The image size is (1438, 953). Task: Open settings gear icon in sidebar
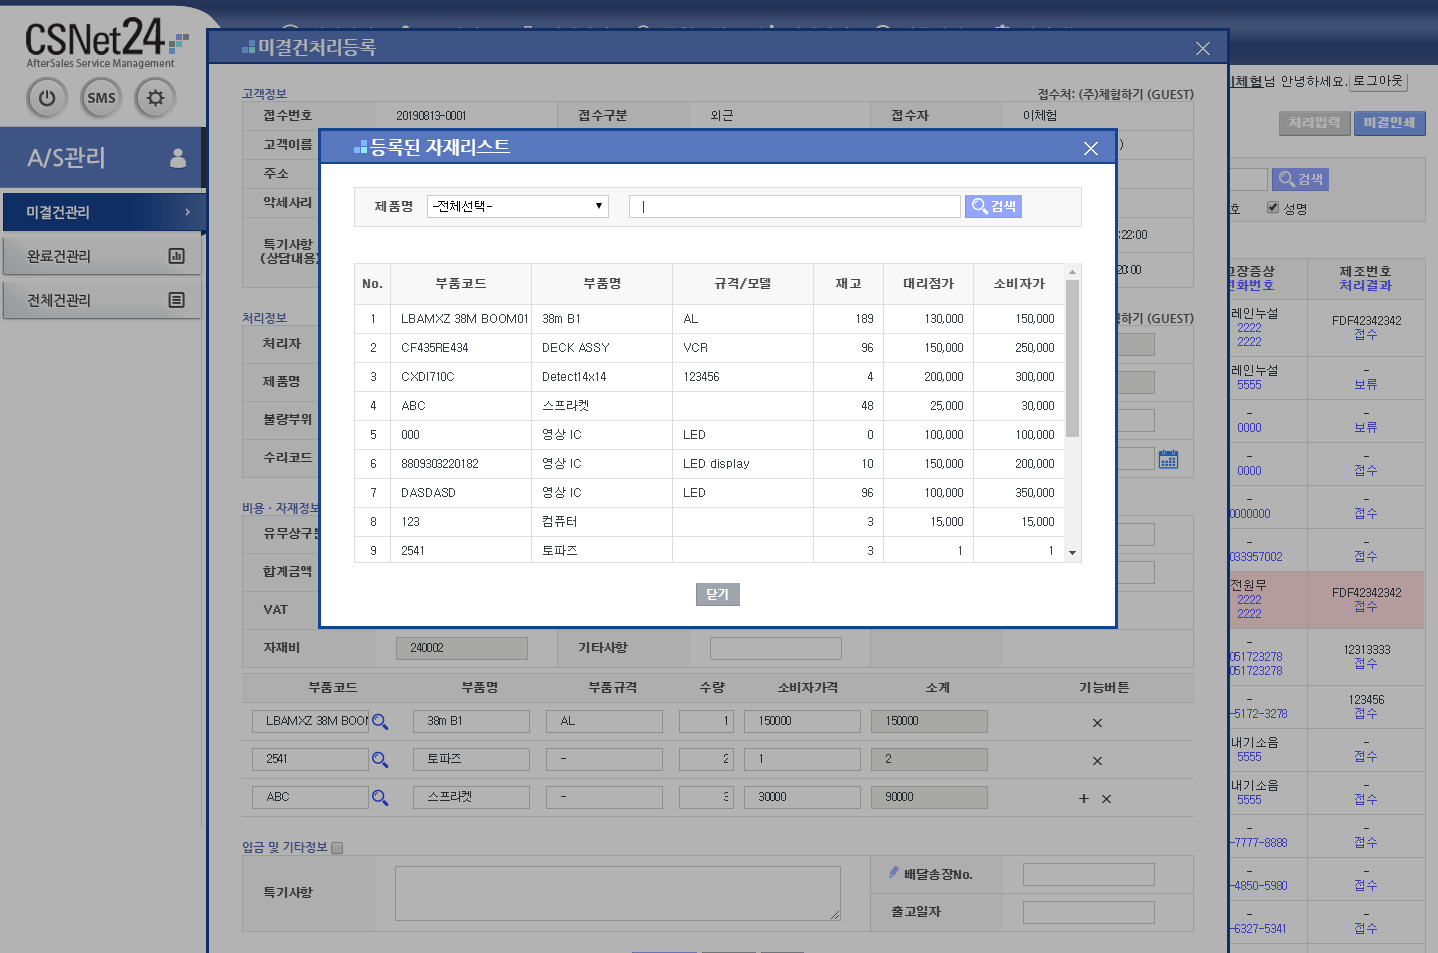point(155,98)
